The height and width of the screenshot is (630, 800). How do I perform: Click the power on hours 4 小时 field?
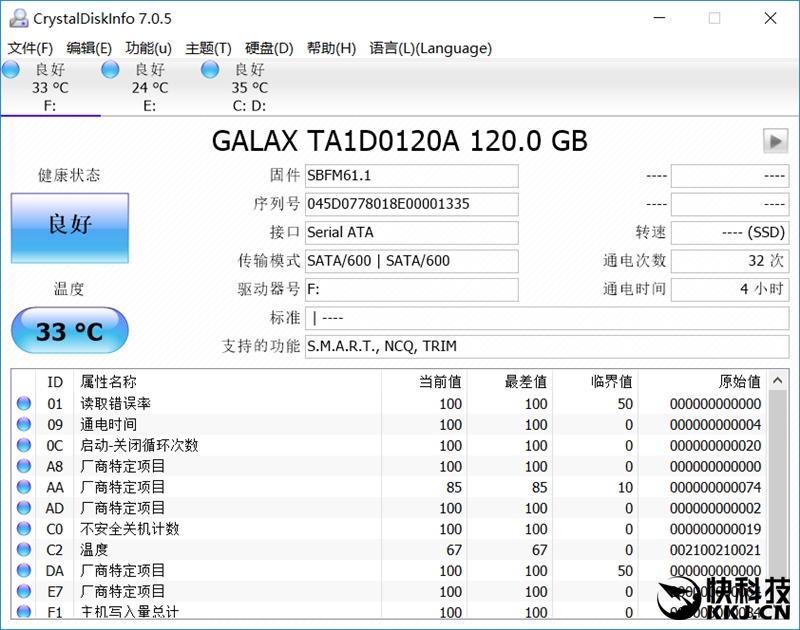(x=730, y=290)
